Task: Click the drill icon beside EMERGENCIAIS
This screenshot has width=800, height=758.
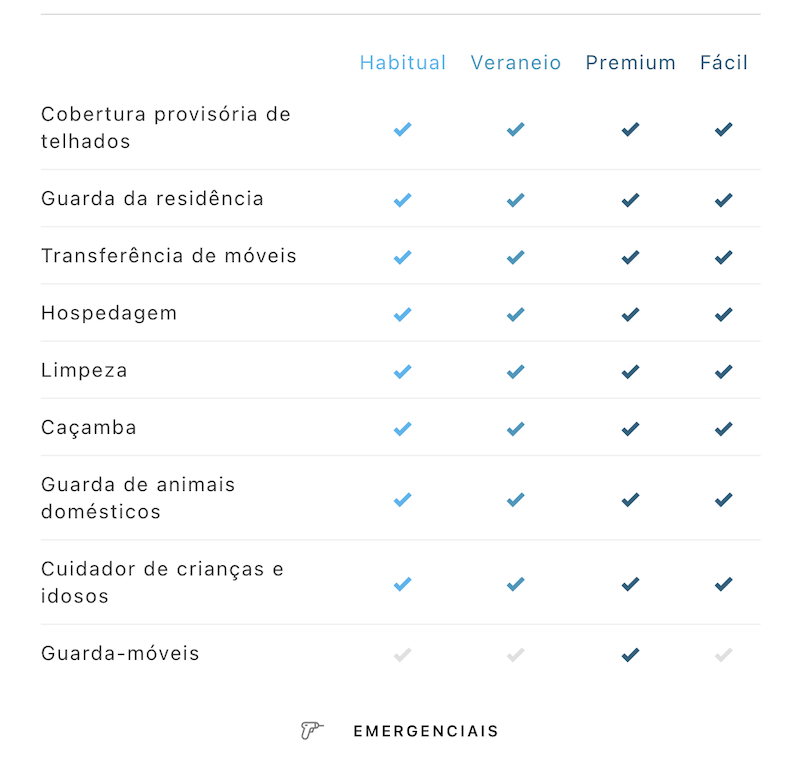Action: pos(312,730)
